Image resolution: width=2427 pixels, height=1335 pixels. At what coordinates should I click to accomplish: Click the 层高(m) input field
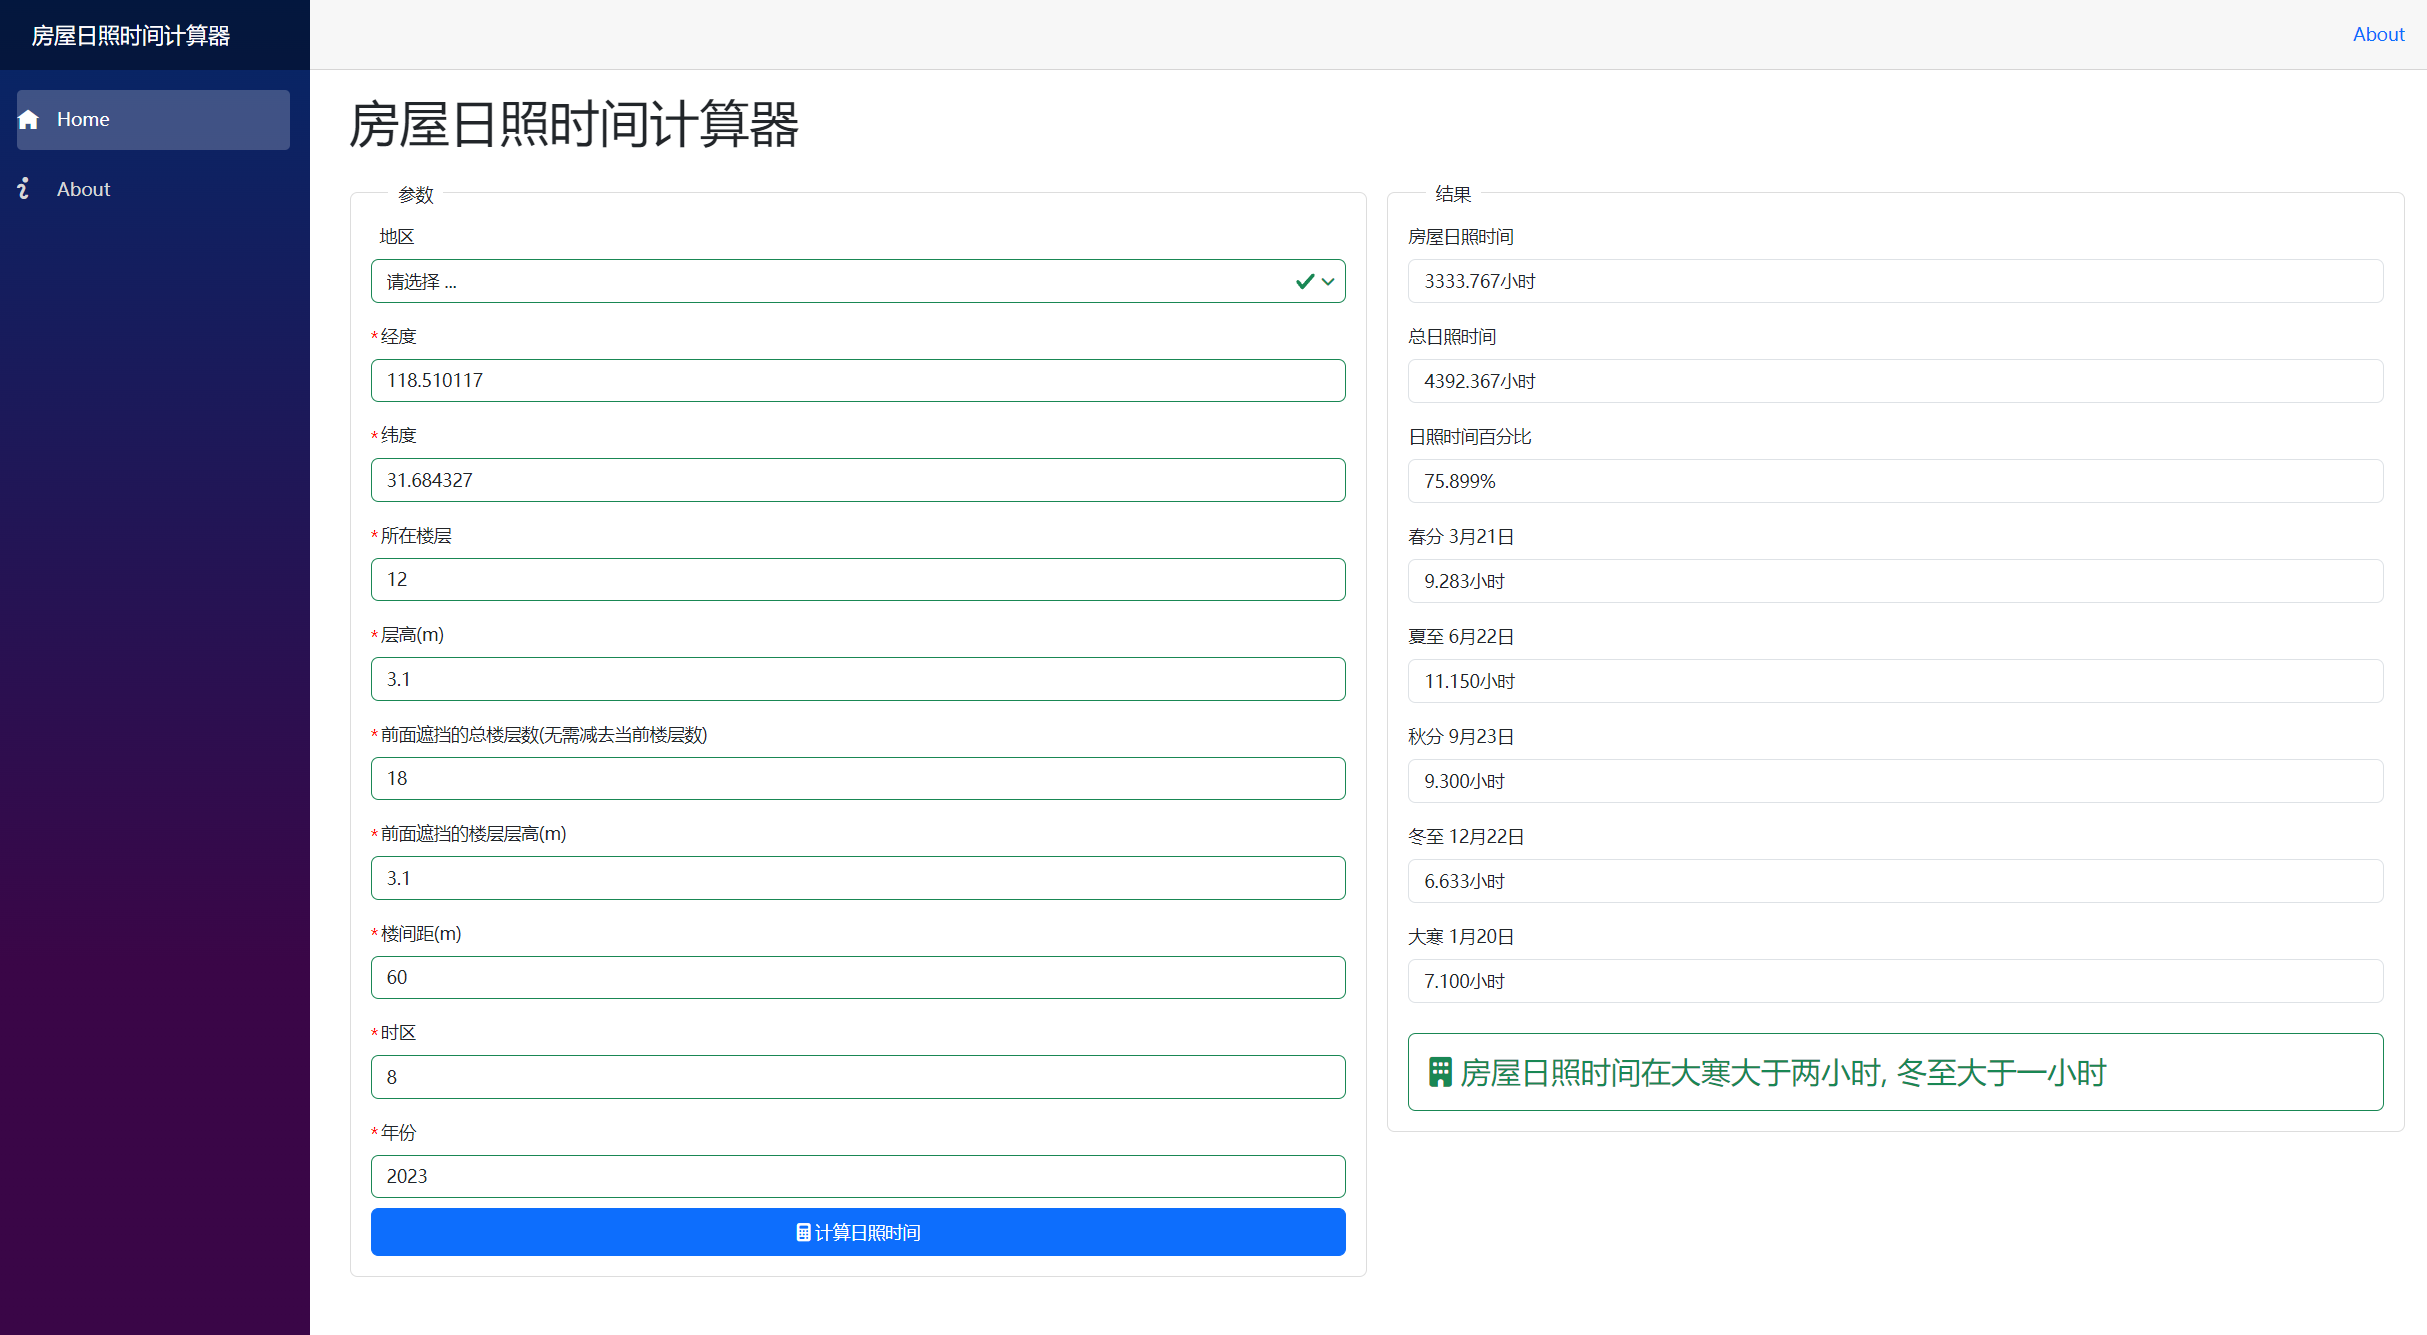(x=857, y=679)
